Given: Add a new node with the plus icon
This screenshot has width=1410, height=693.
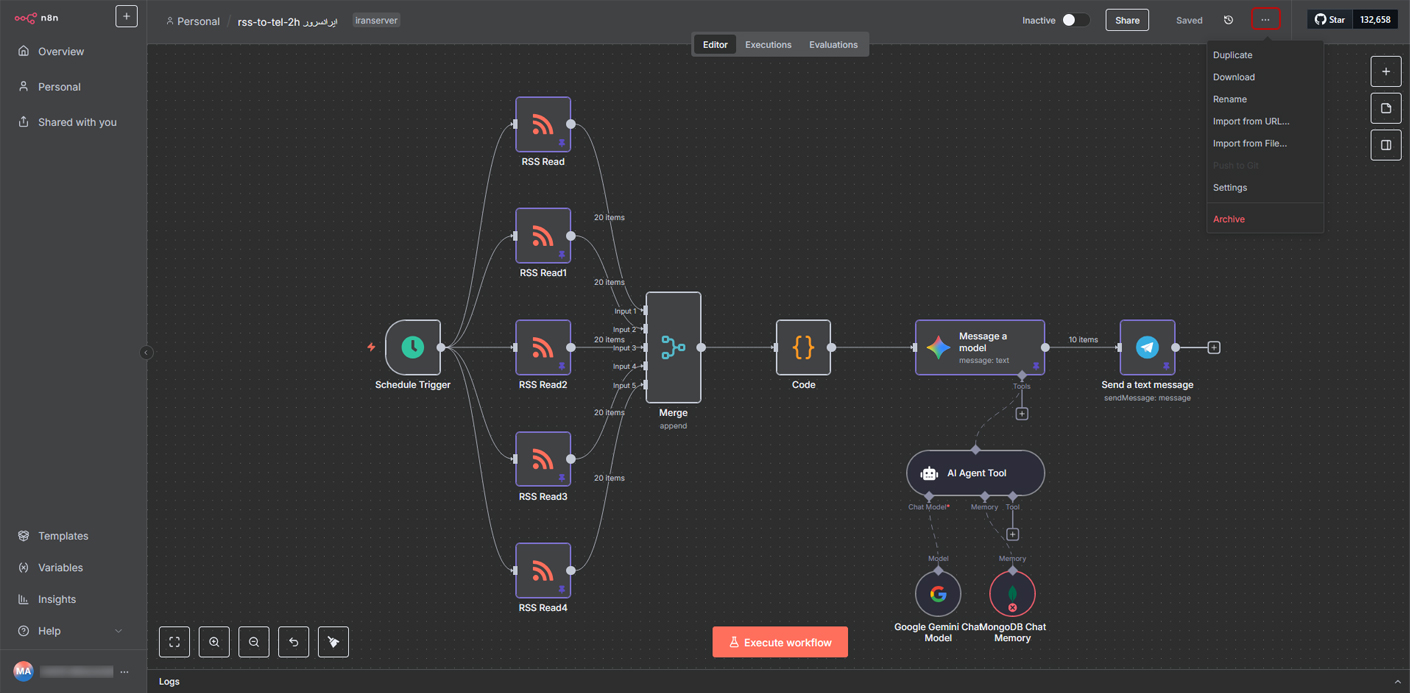Looking at the screenshot, I should pyautogui.click(x=1386, y=71).
